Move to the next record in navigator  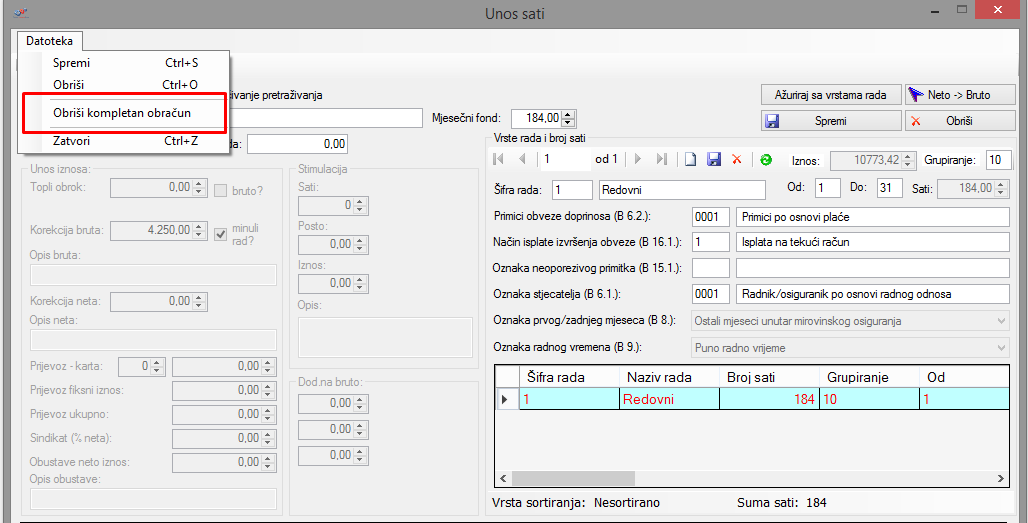(638, 160)
